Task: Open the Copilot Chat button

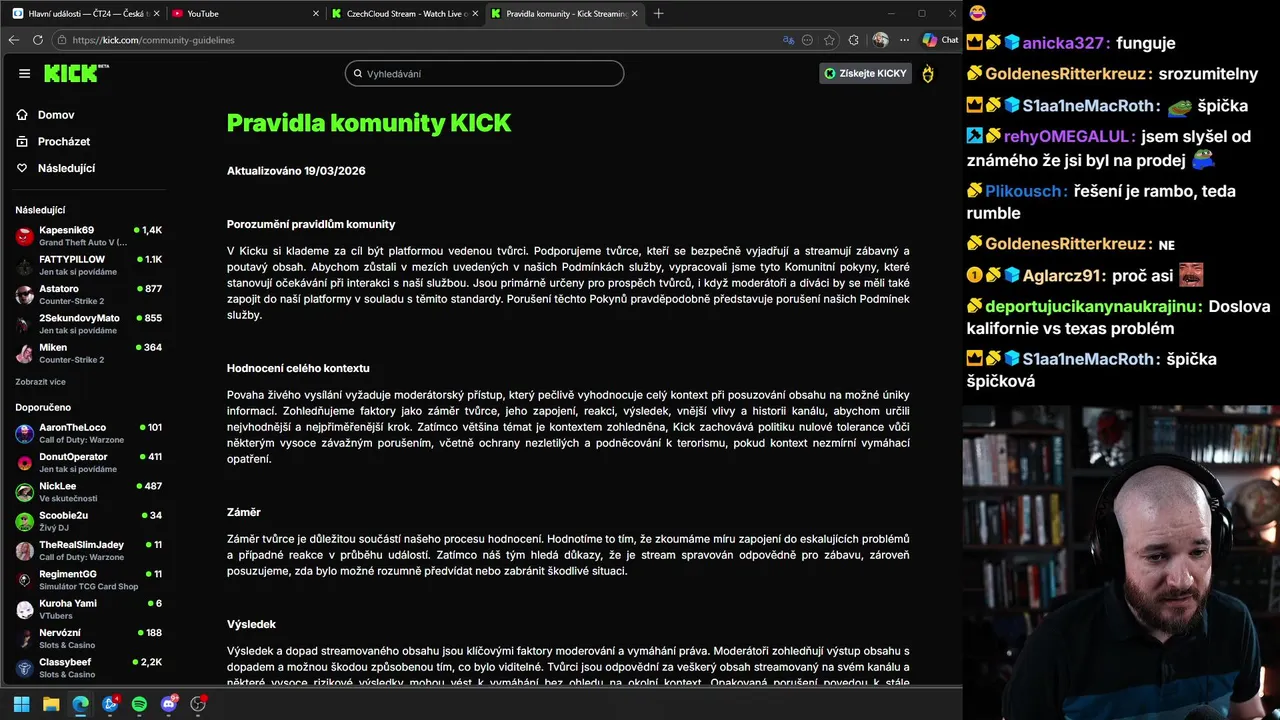Action: tap(940, 40)
